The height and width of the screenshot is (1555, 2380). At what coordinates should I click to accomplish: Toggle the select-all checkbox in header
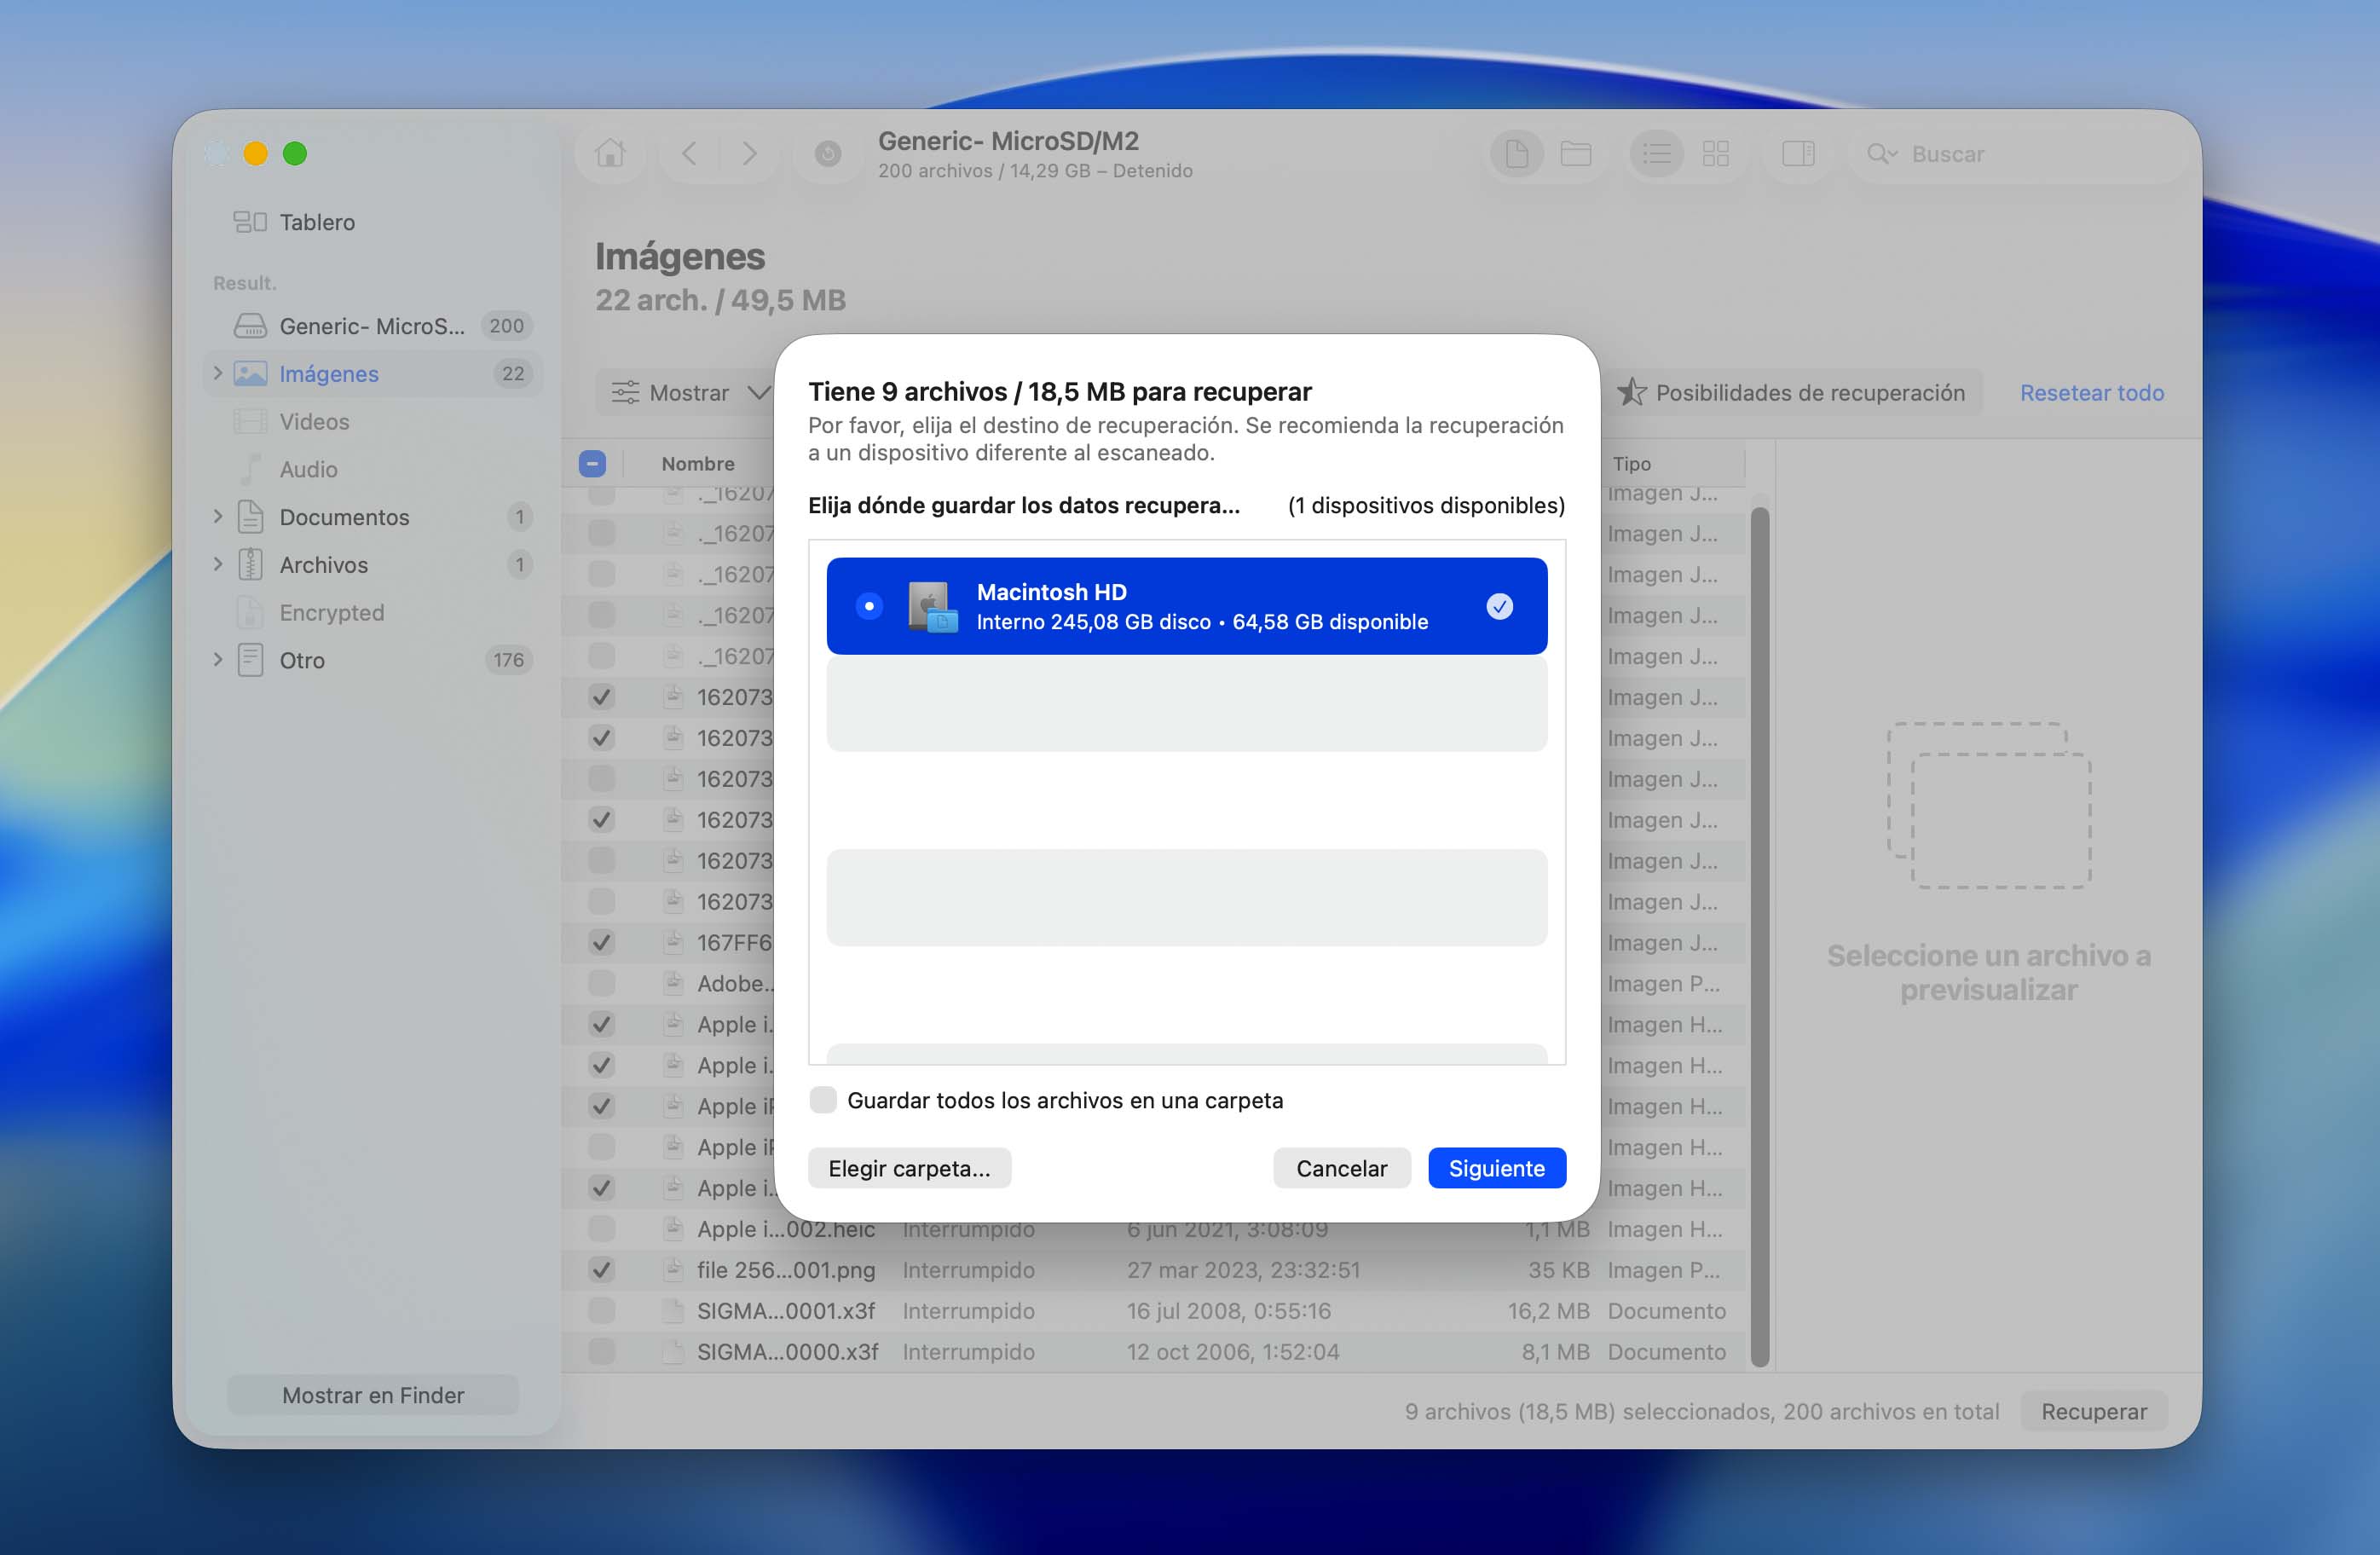592,464
